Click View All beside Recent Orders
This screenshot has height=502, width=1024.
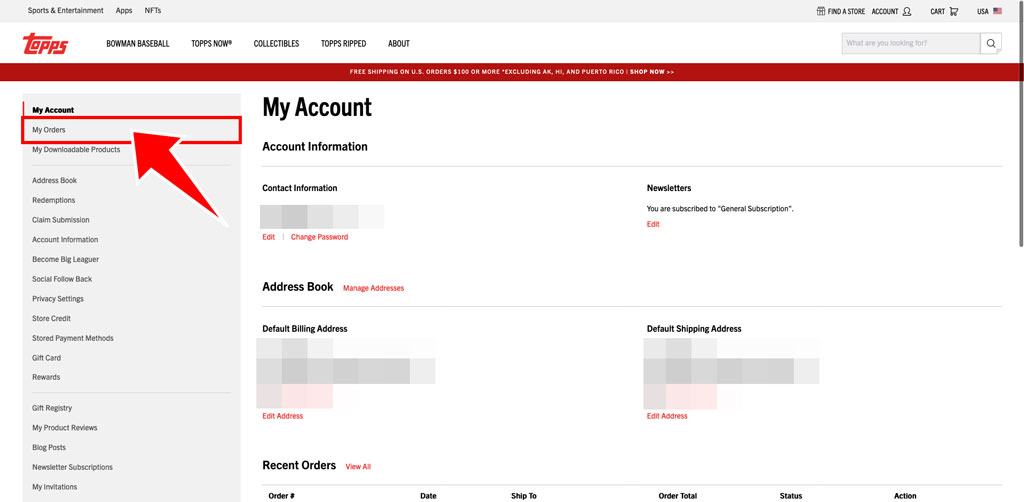[x=358, y=466]
